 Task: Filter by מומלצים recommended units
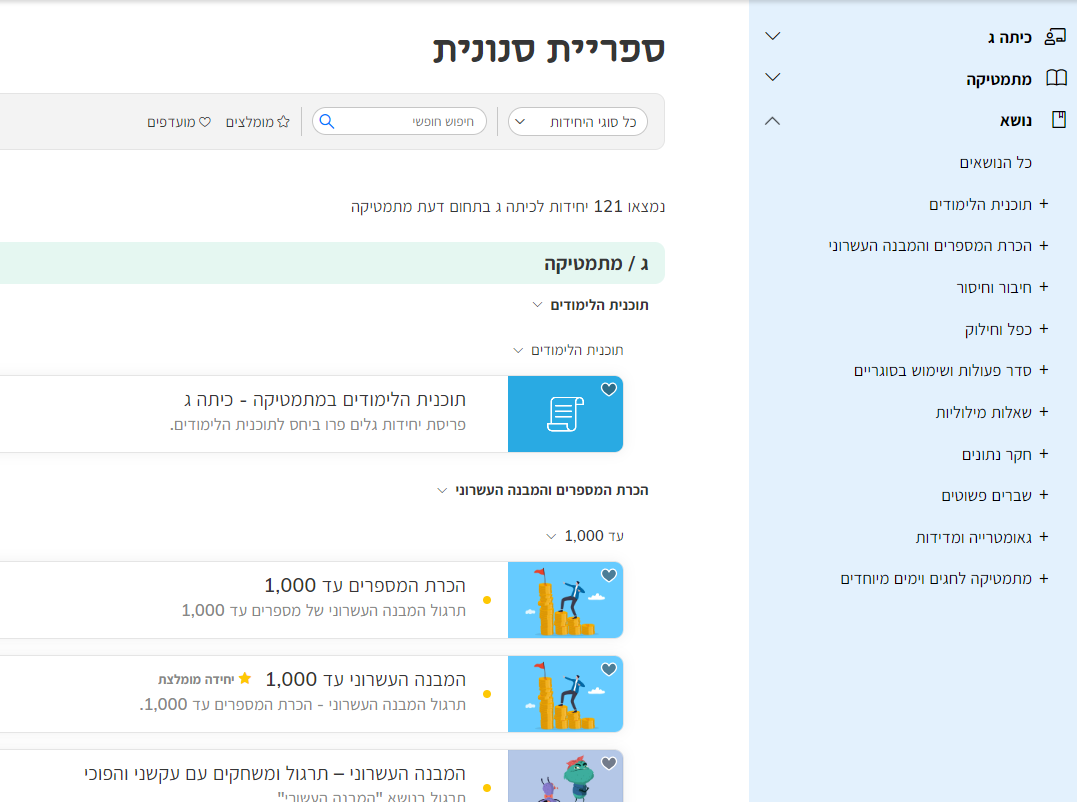point(258,122)
